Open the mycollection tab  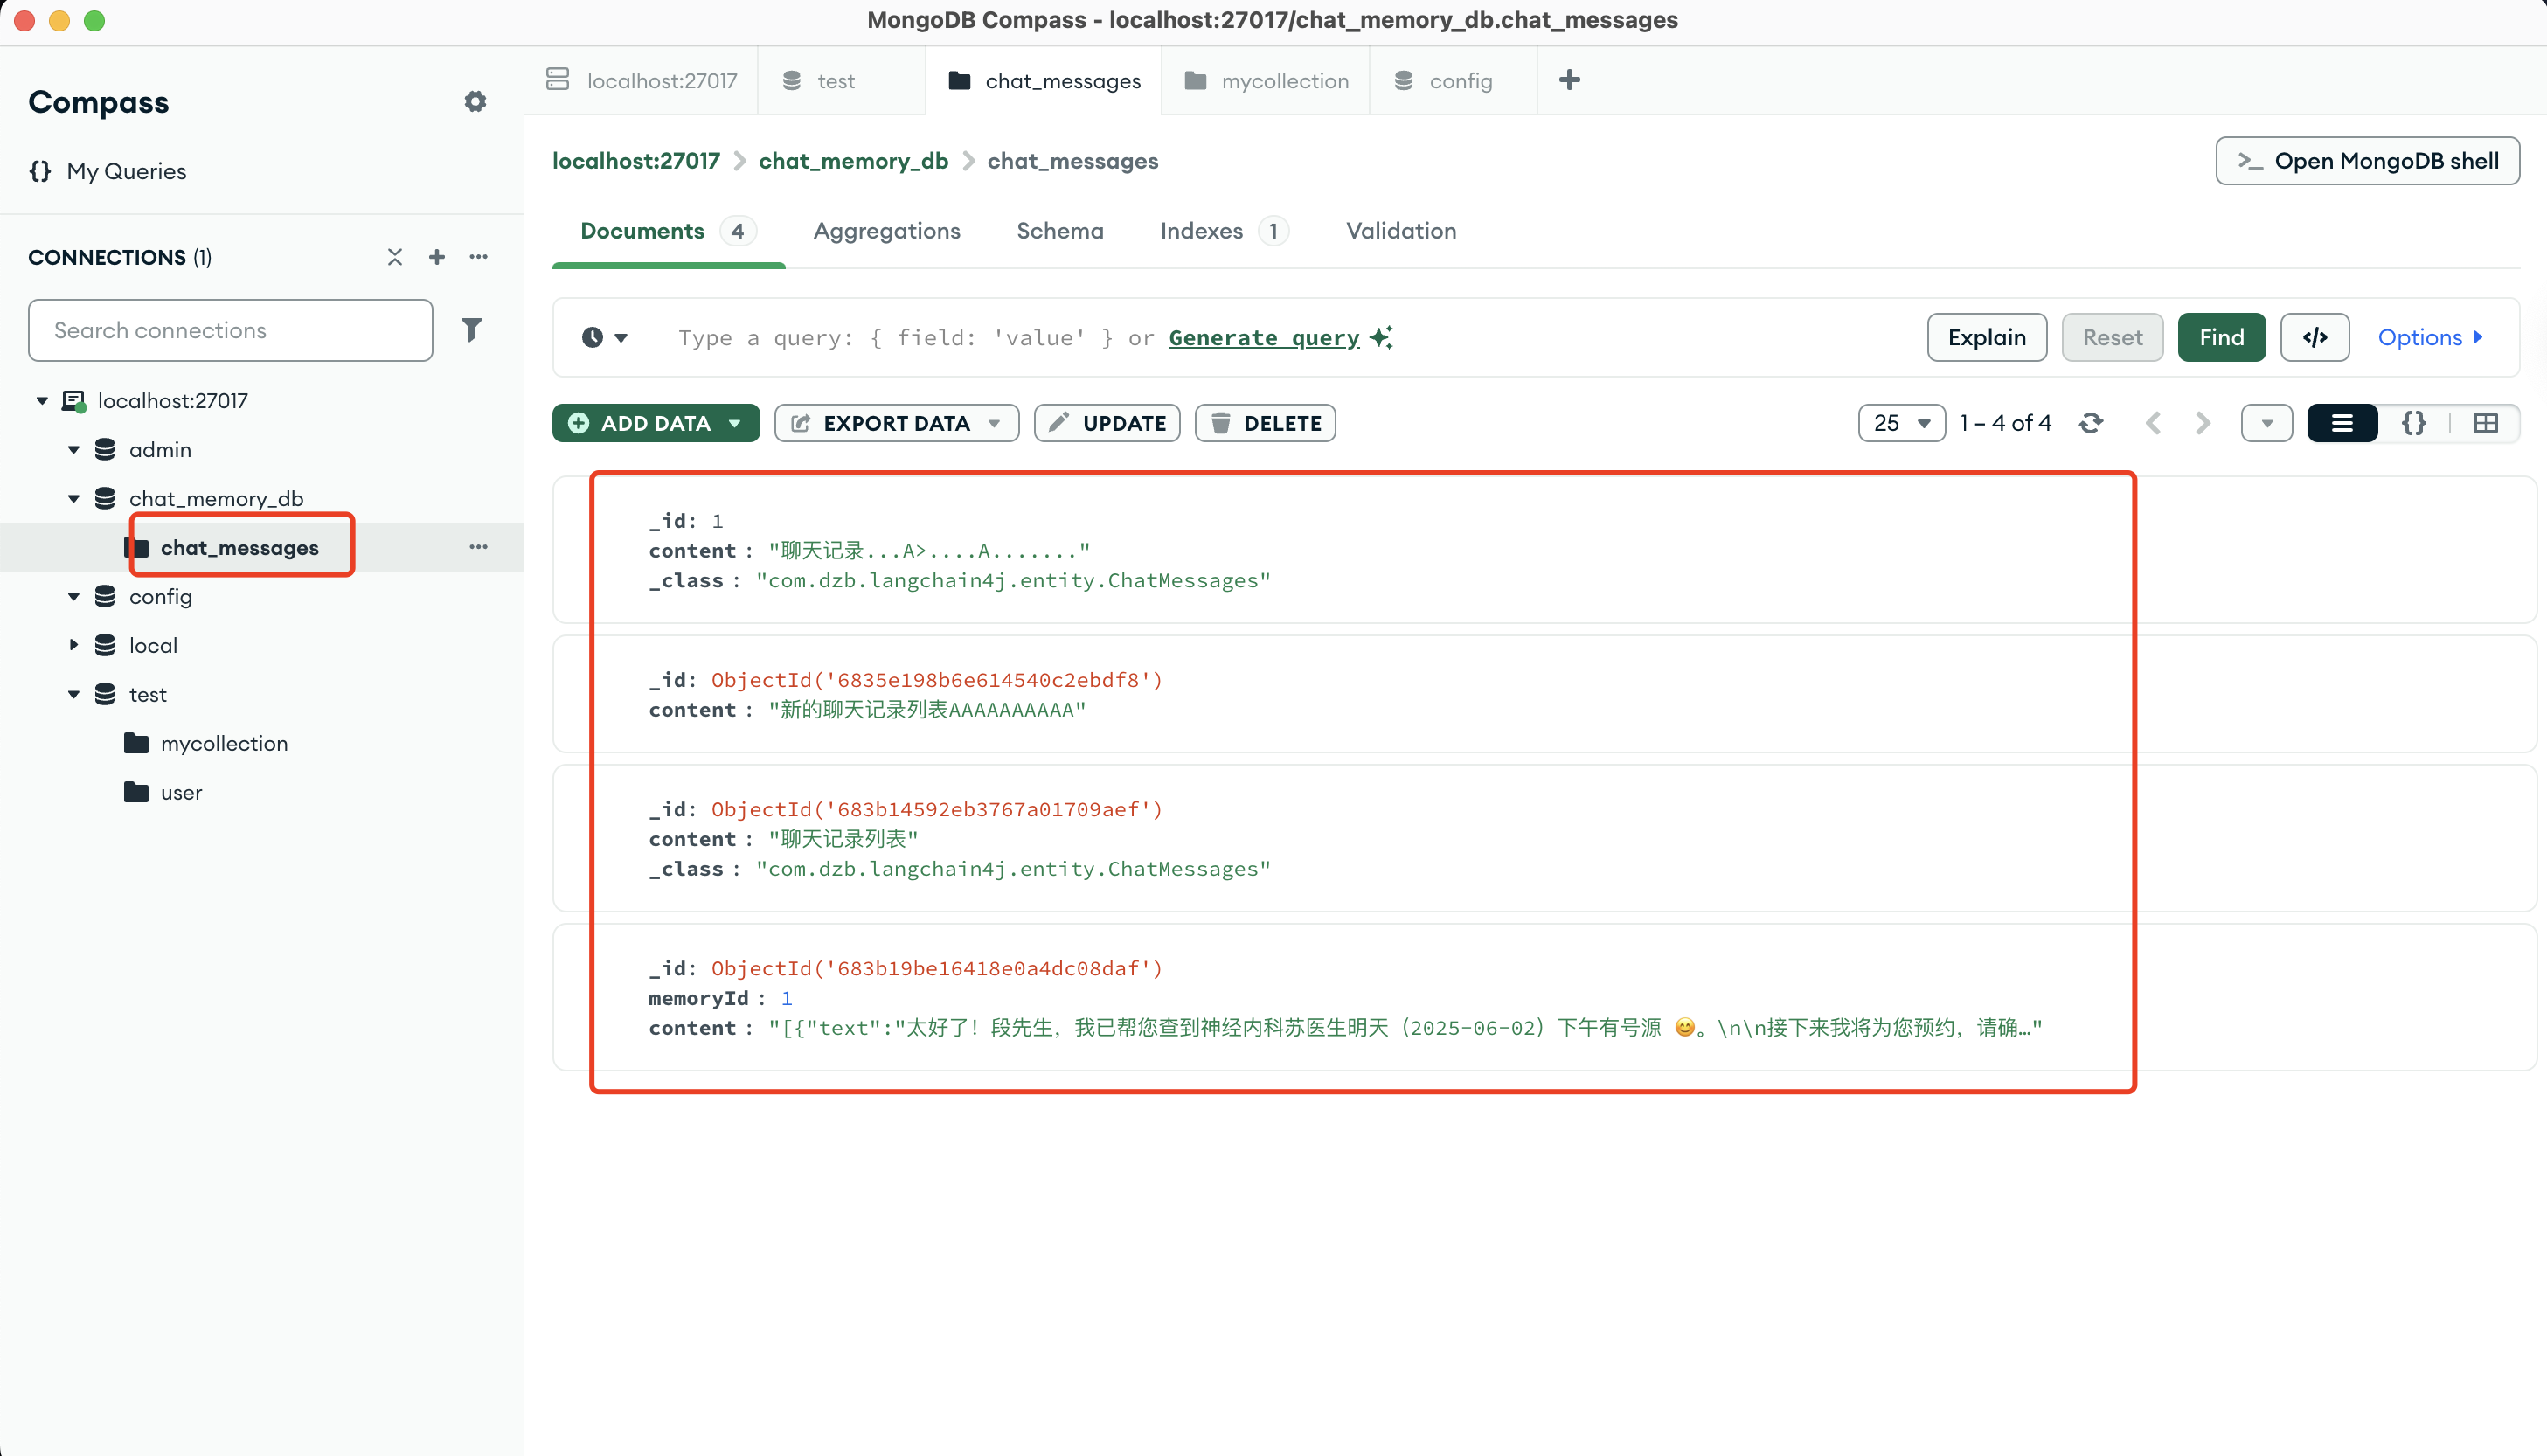coord(1266,81)
